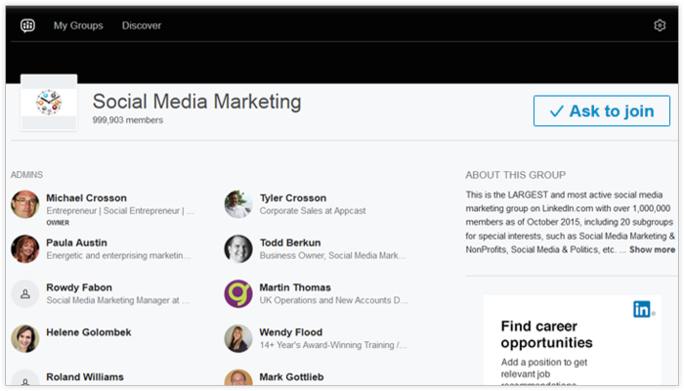Open Michael Crosson's profile photo

coord(25,204)
